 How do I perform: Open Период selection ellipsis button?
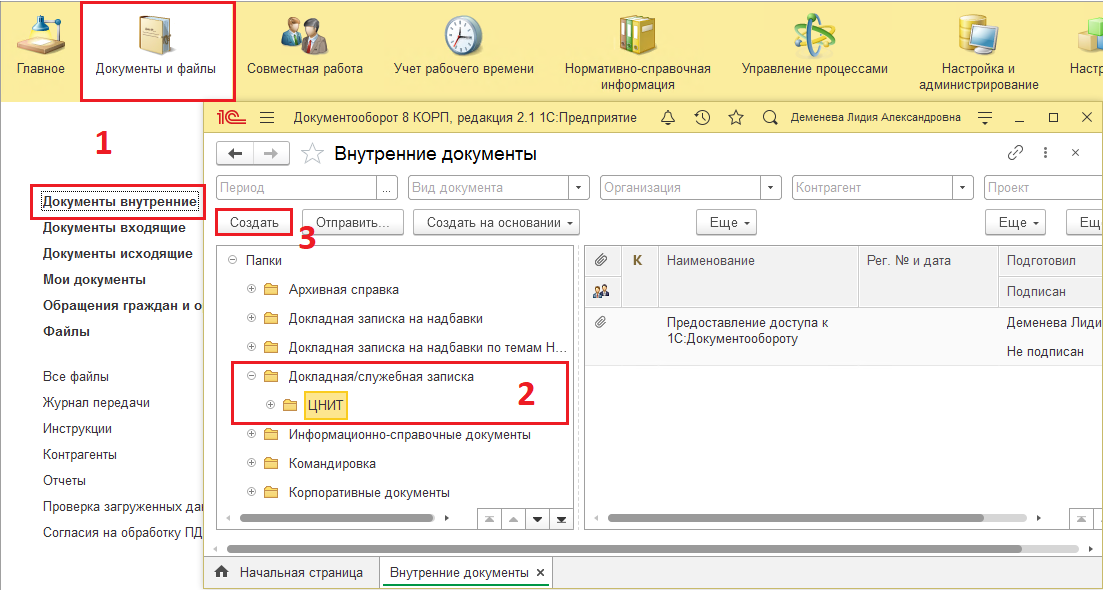(x=387, y=188)
